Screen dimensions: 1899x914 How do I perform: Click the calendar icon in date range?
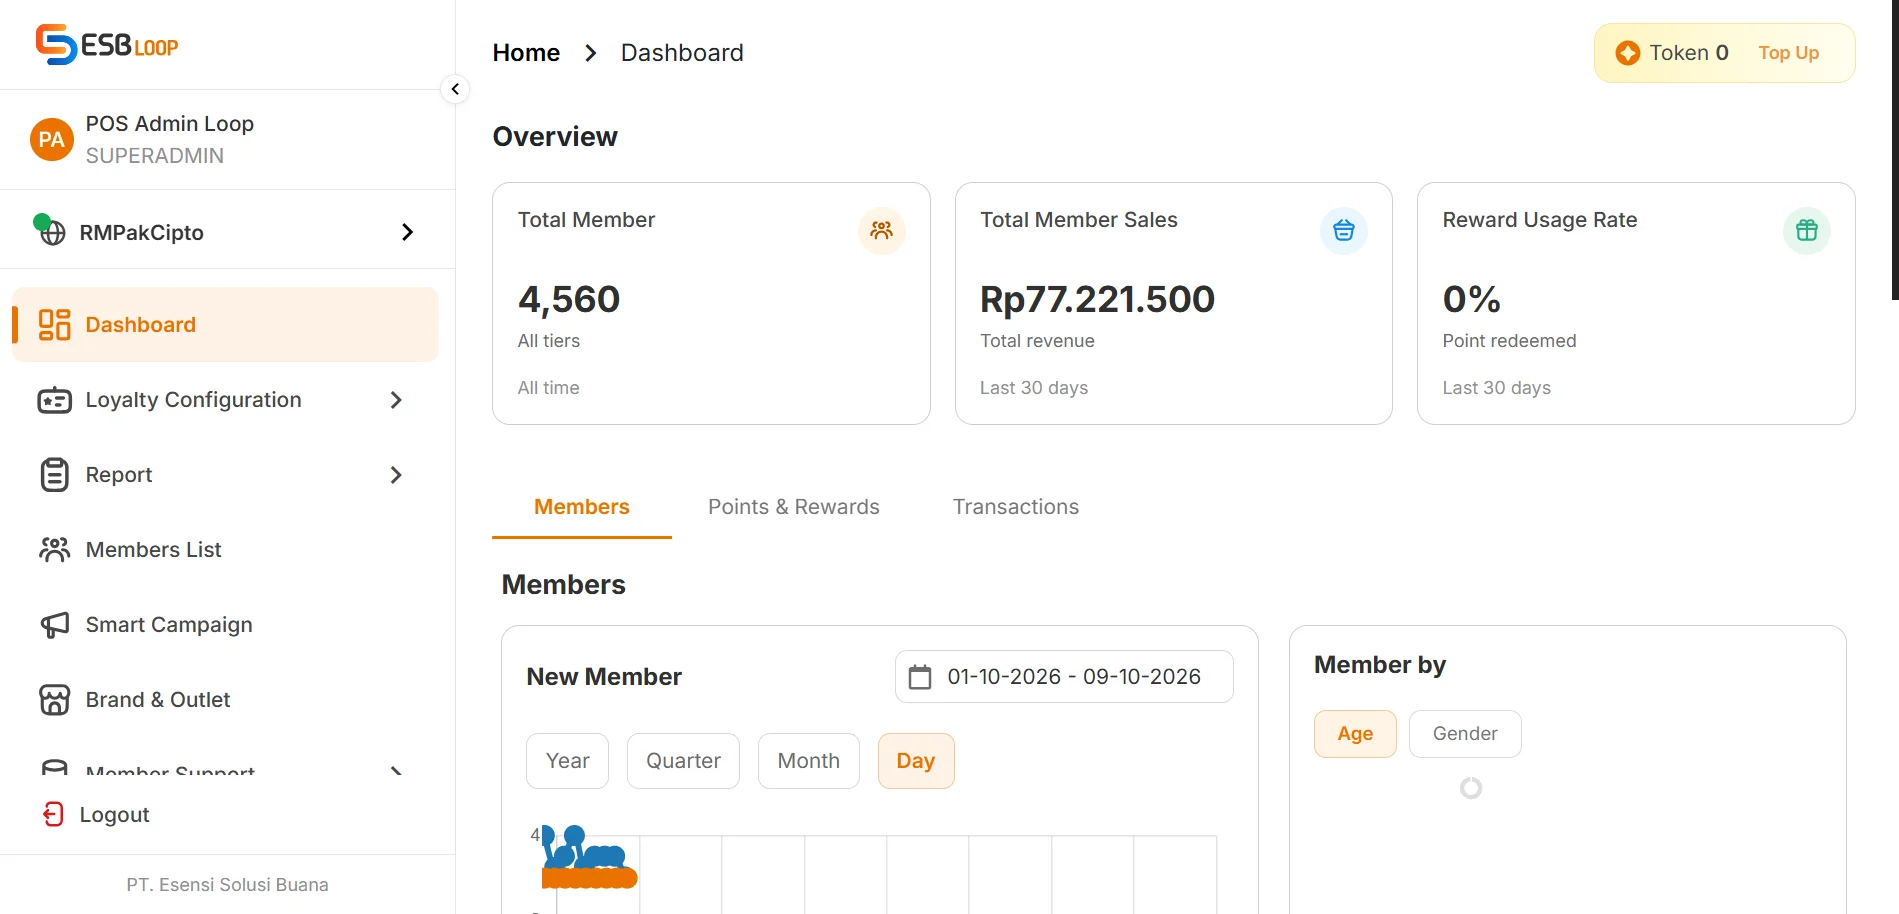(x=920, y=677)
